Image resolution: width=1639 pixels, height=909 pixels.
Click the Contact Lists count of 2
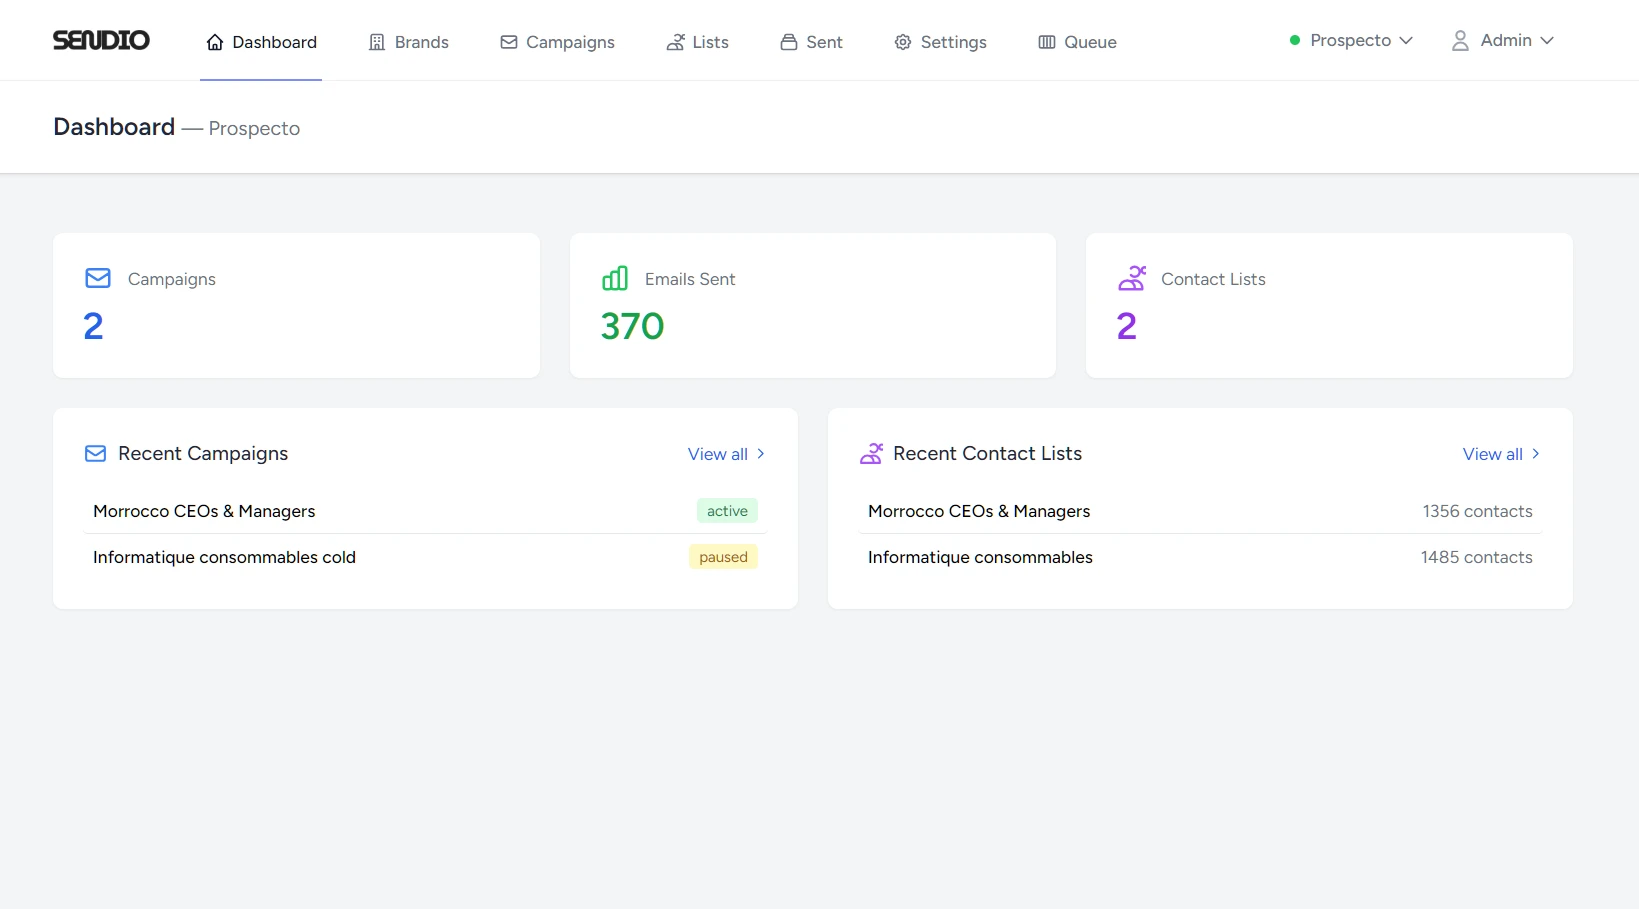[x=1126, y=326]
